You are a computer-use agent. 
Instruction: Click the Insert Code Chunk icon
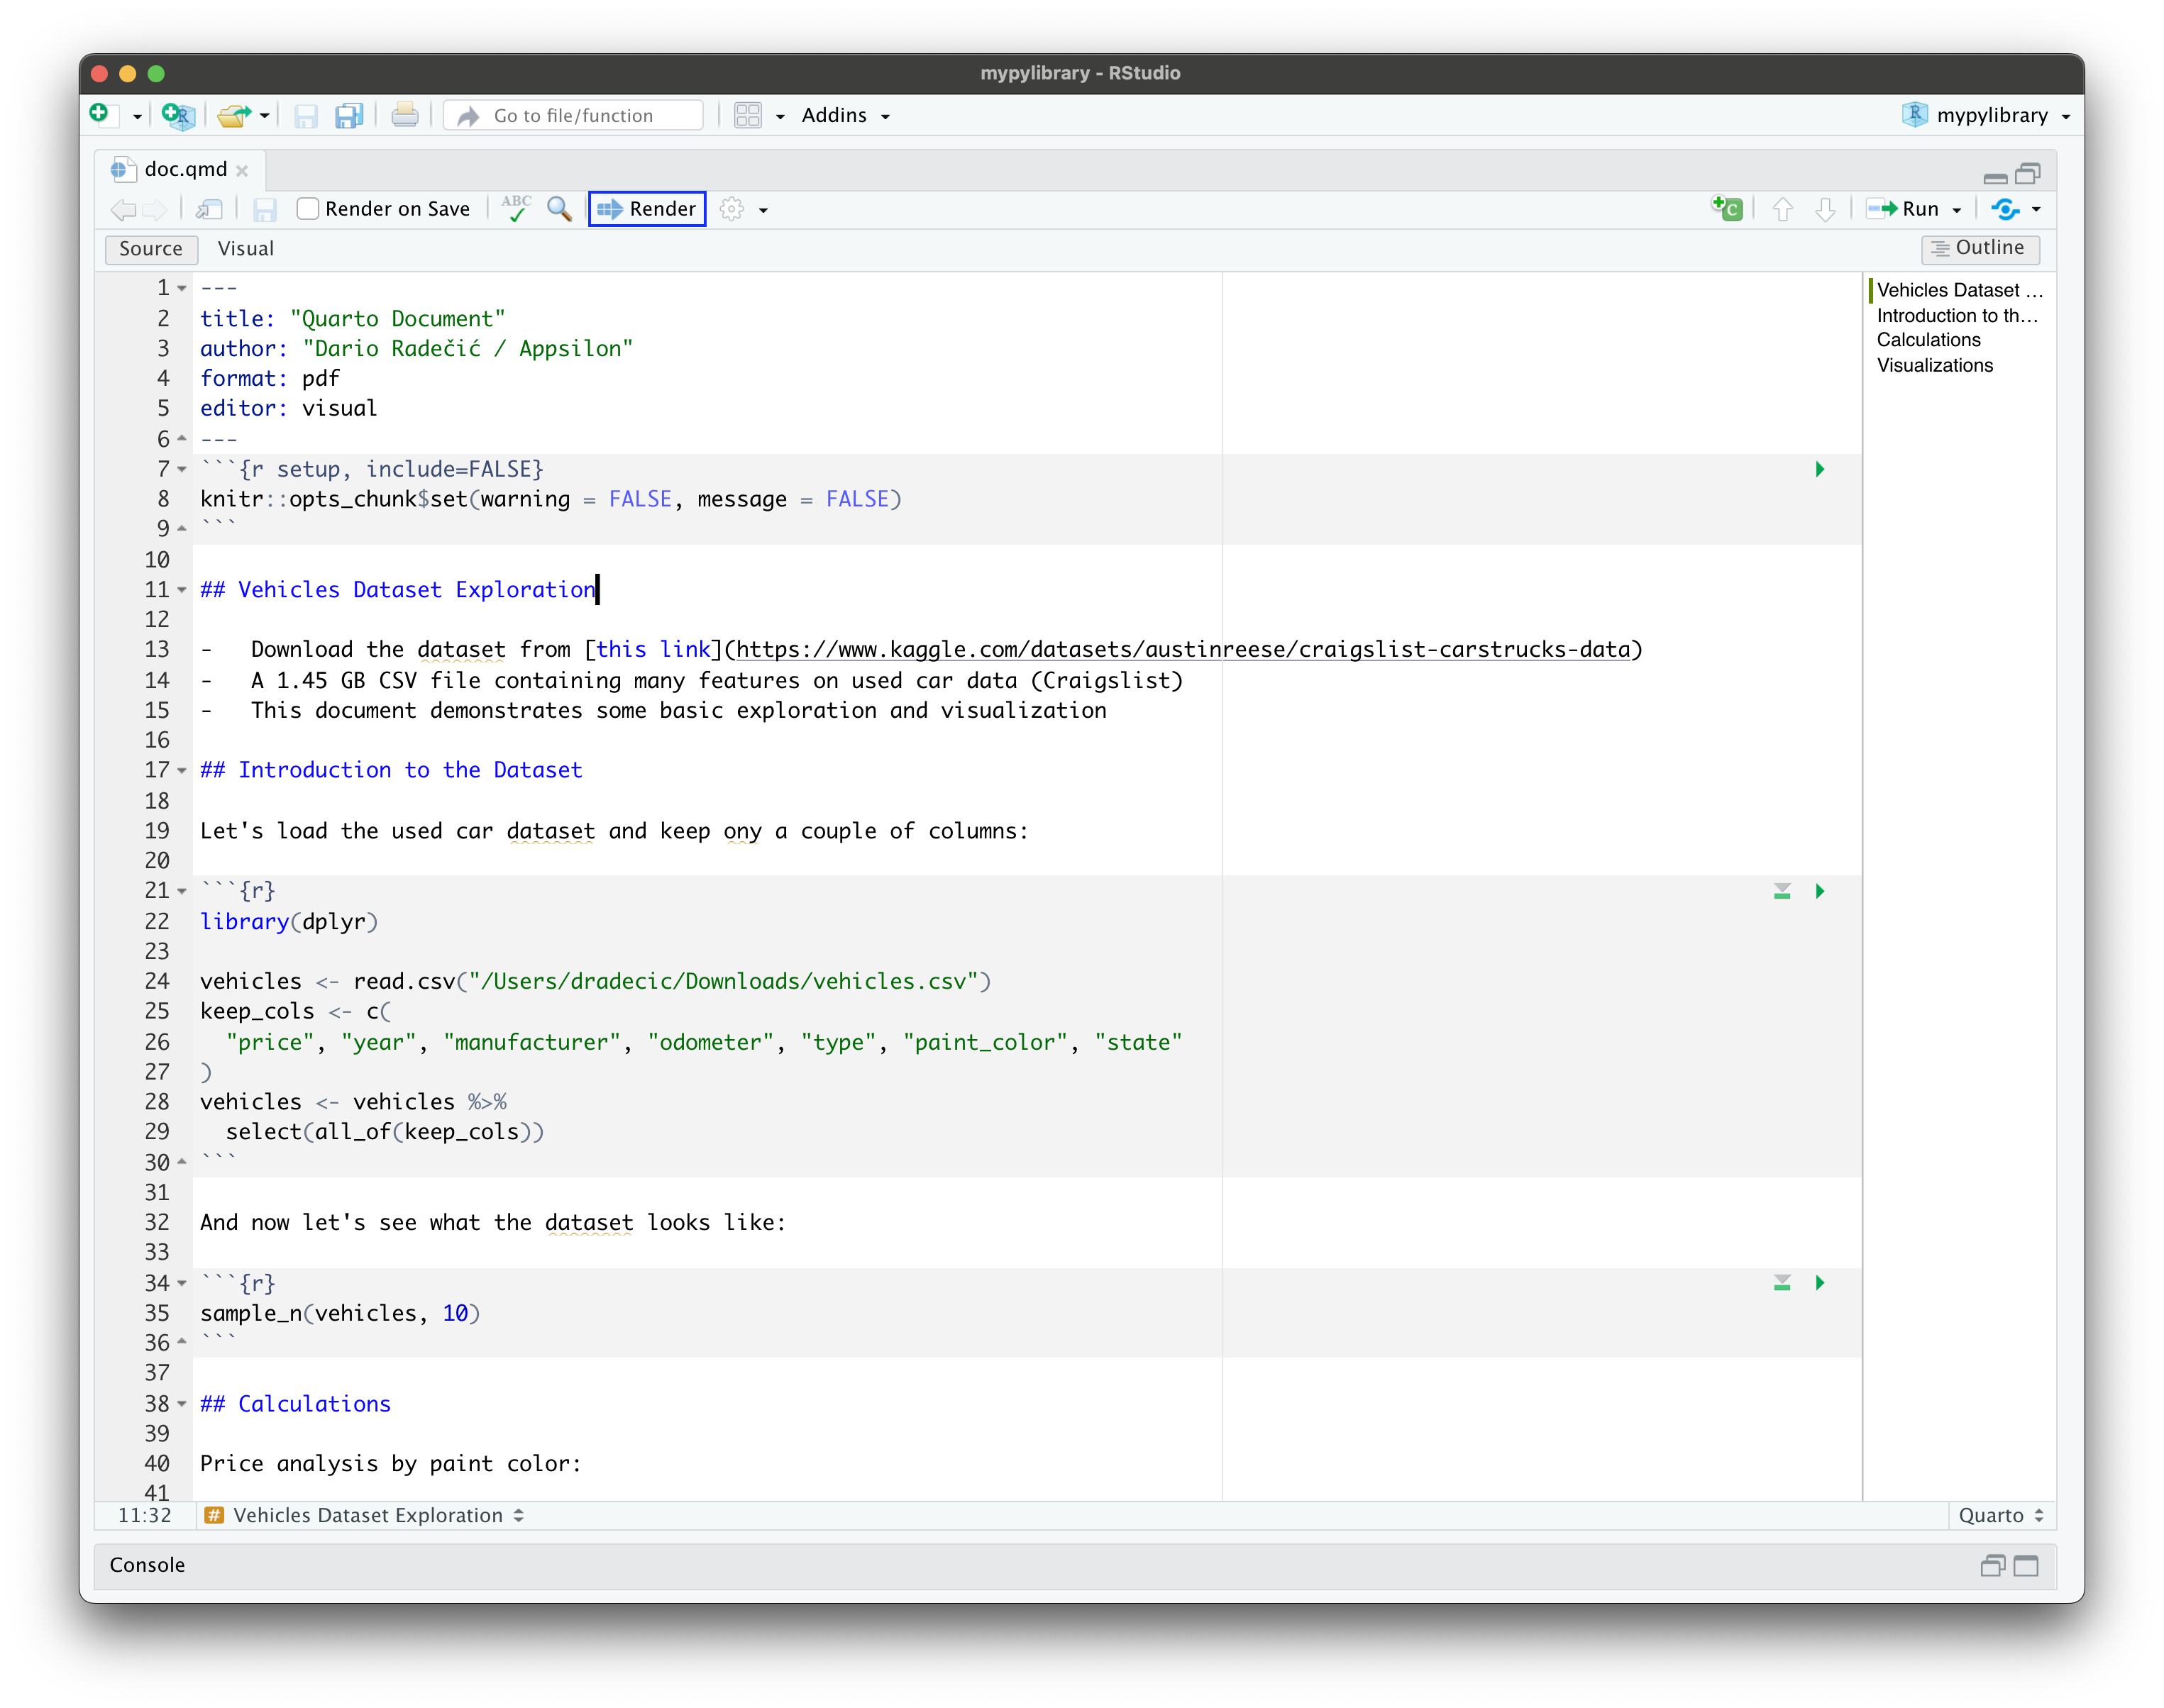(1728, 208)
